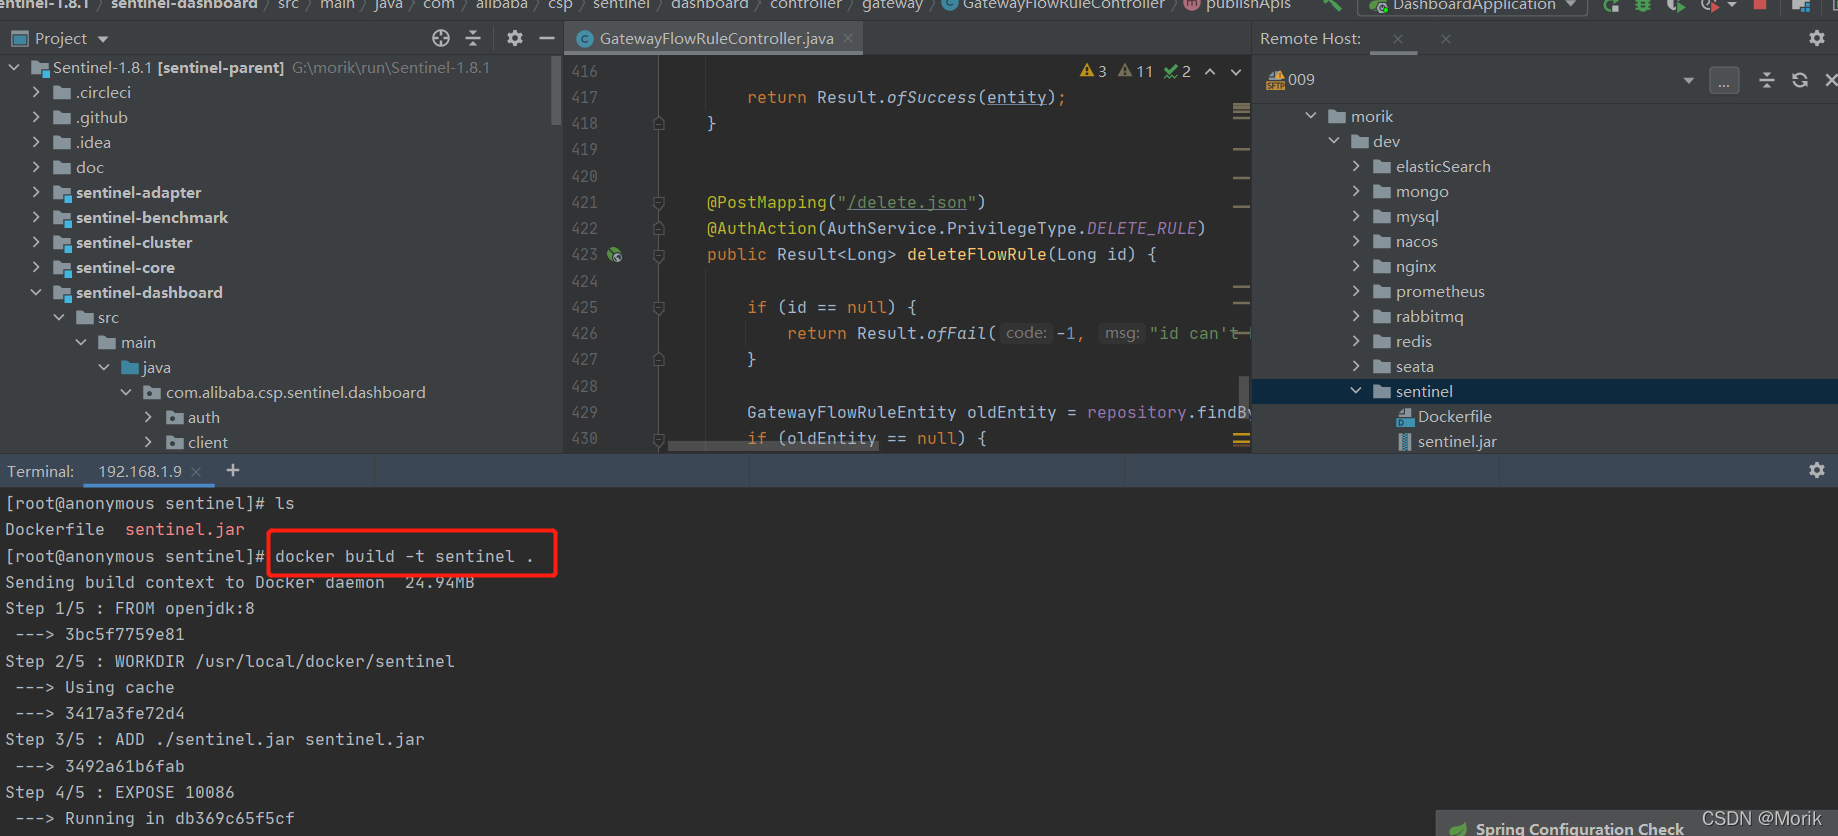Expand the sentinel-benchmark module
Viewport: 1838px width, 836px height.
(x=37, y=217)
